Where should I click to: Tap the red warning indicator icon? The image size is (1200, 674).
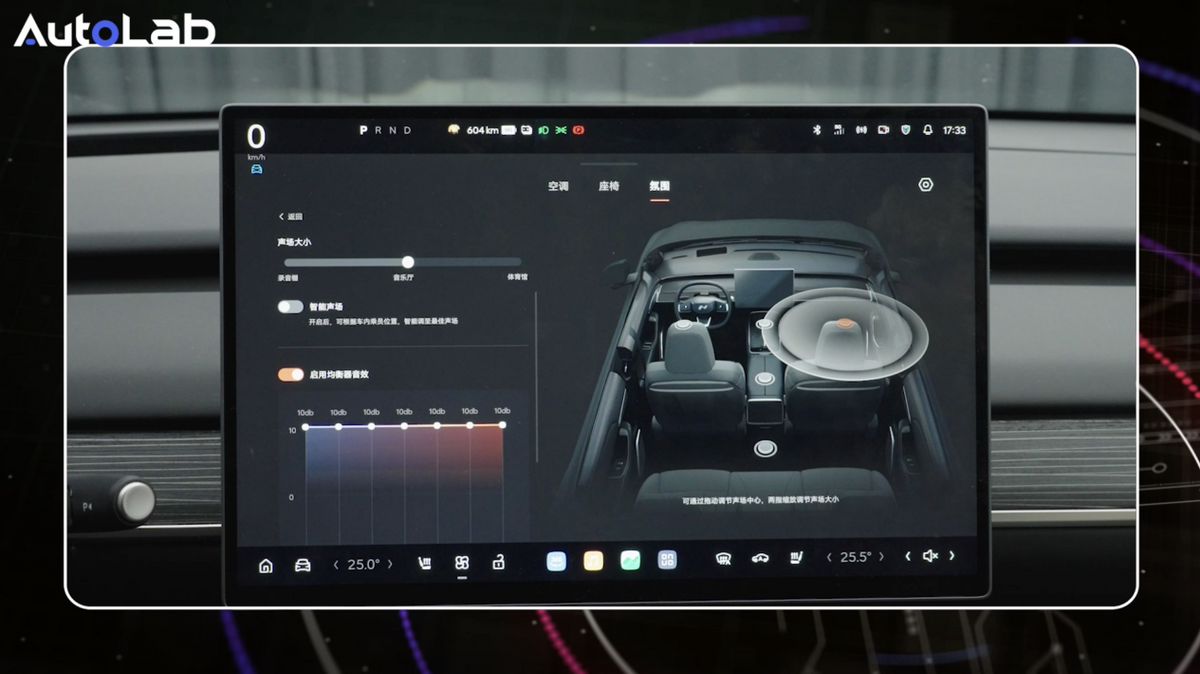point(578,130)
